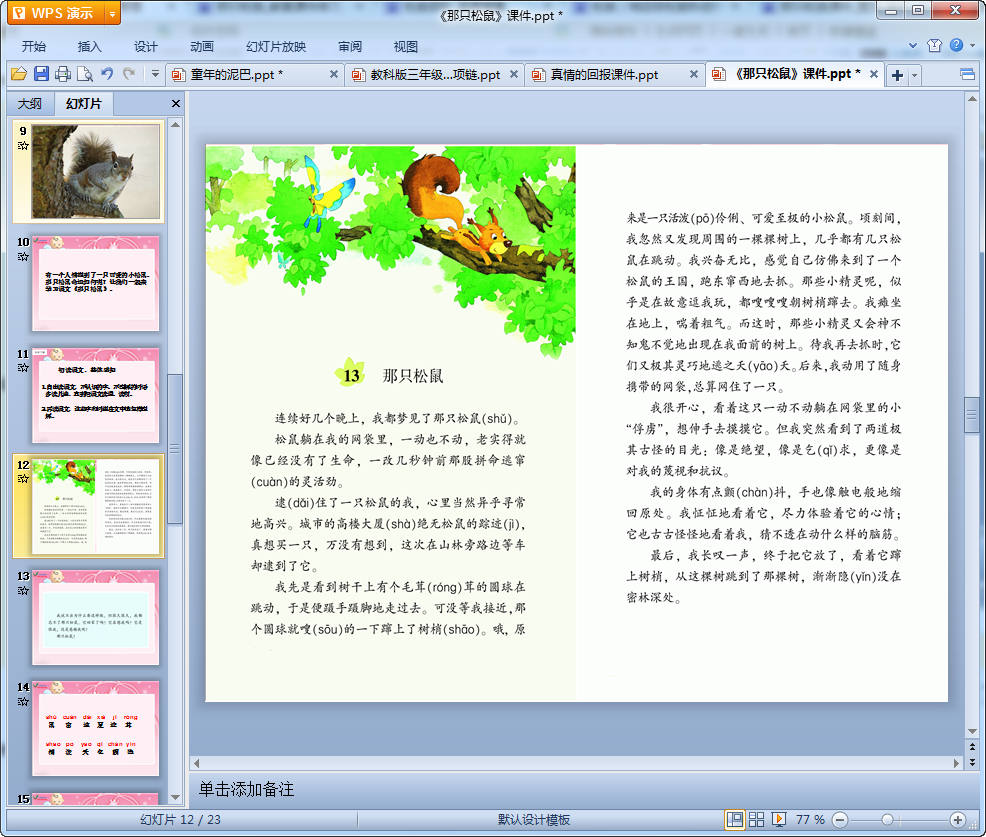Close the 《那只松鼠》课件.ppt tab
Screen dimensions: 986x837
tap(873, 74)
